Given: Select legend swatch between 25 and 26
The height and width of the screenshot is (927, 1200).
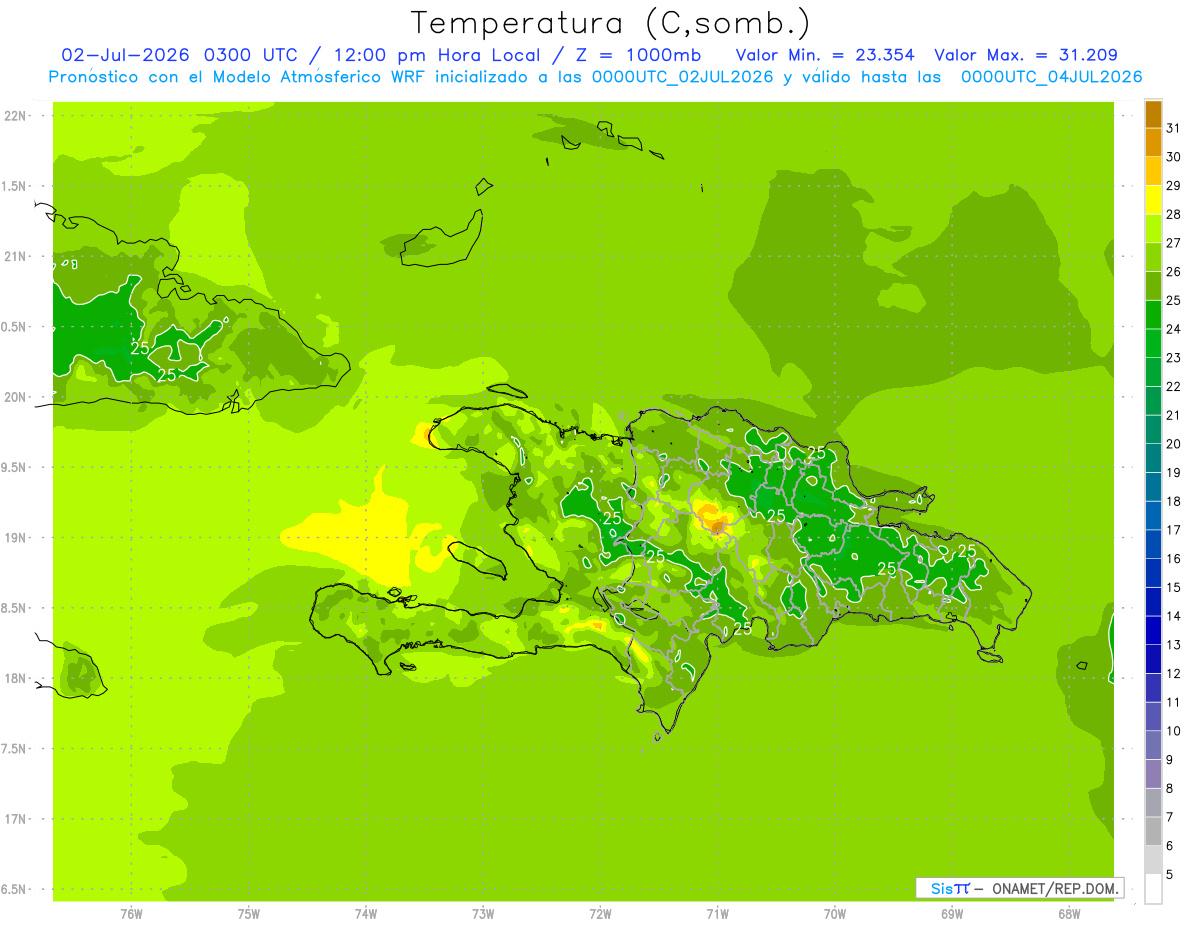Looking at the screenshot, I should coord(1153,286).
